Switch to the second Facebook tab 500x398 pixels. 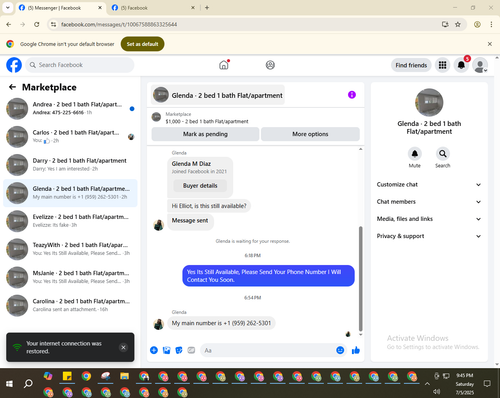click(152, 8)
